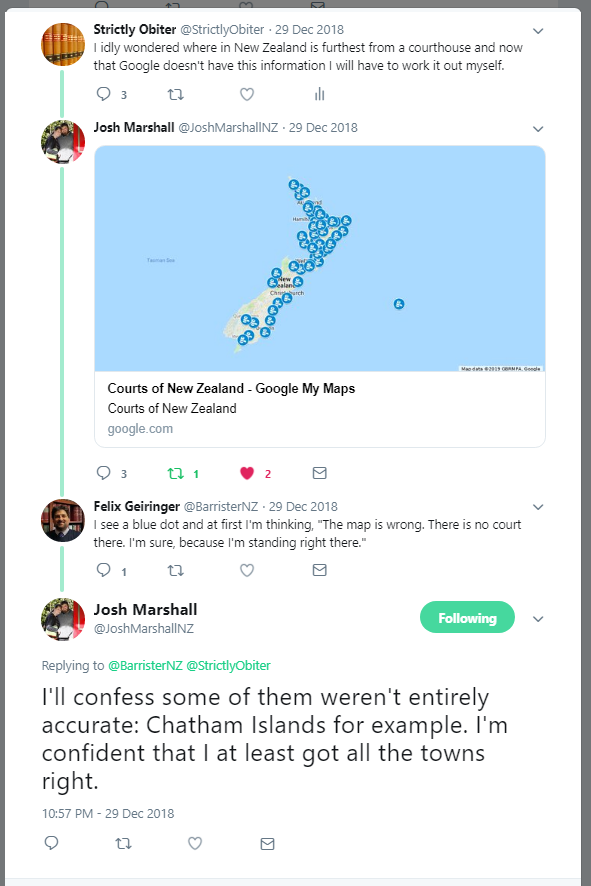Retweet Josh Marshall's map tweet
Viewport: 591px width, 886px height.
pos(176,473)
